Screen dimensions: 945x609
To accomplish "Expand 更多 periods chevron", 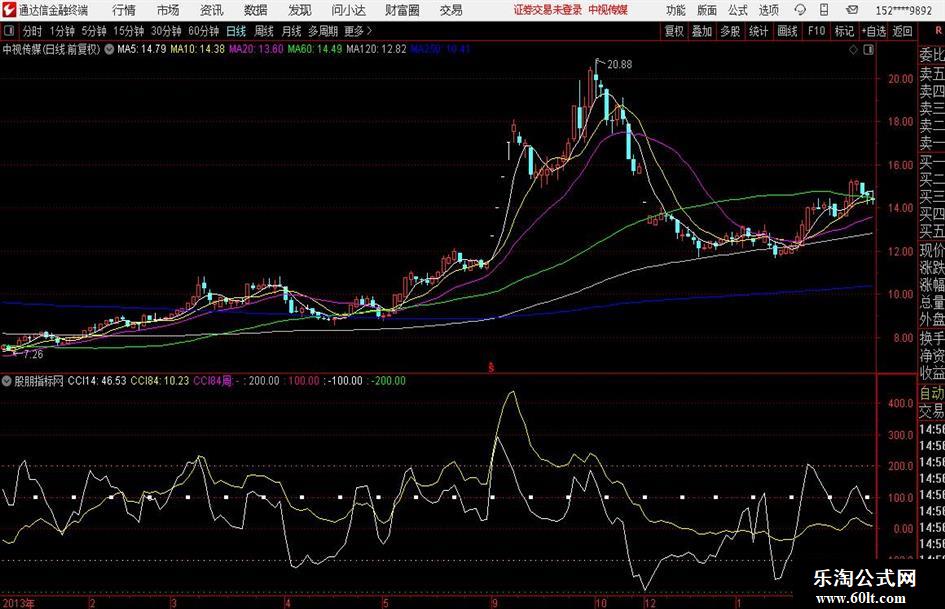I will click(x=369, y=31).
